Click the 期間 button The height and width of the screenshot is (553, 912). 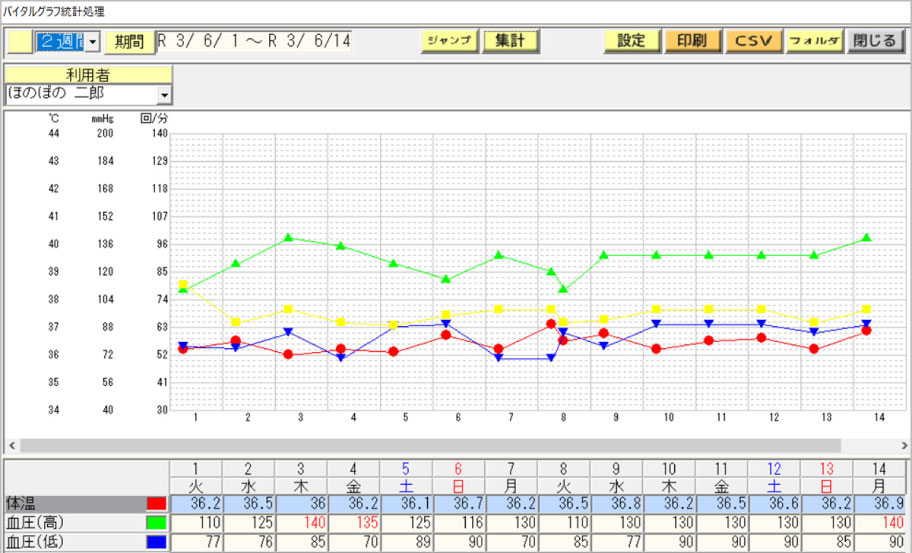point(129,41)
